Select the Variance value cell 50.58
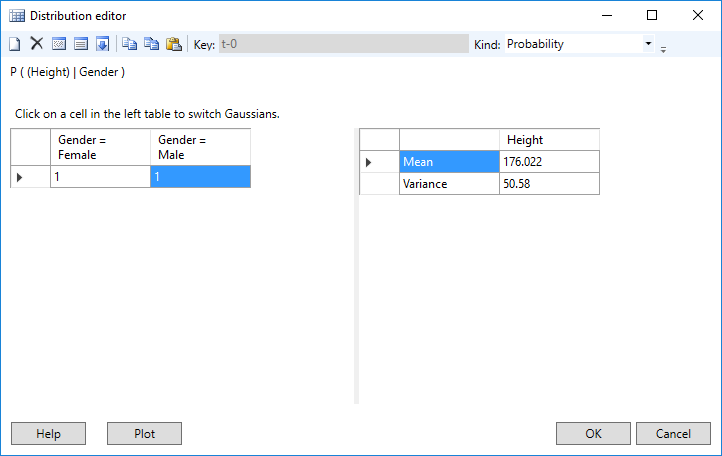Viewport: 722px width, 456px height. click(x=549, y=184)
